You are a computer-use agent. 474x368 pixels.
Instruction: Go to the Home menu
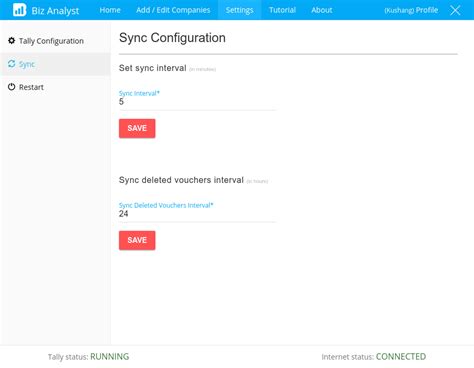coord(110,10)
